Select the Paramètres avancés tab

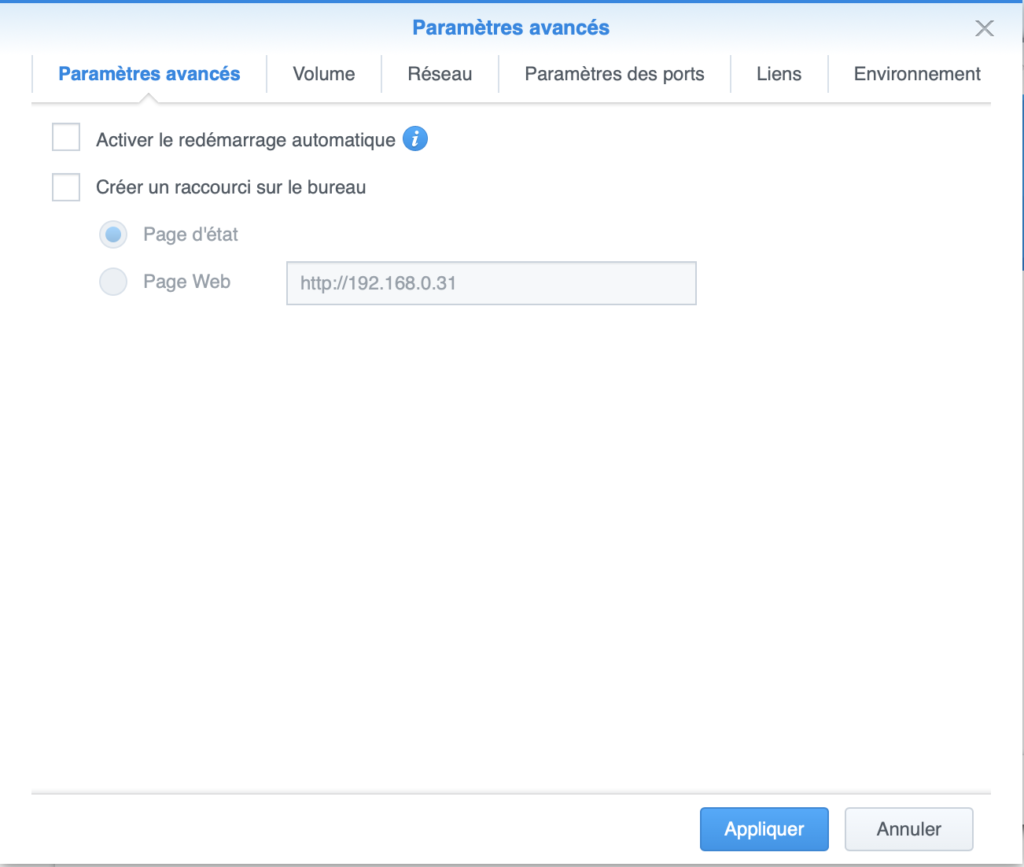click(x=149, y=74)
